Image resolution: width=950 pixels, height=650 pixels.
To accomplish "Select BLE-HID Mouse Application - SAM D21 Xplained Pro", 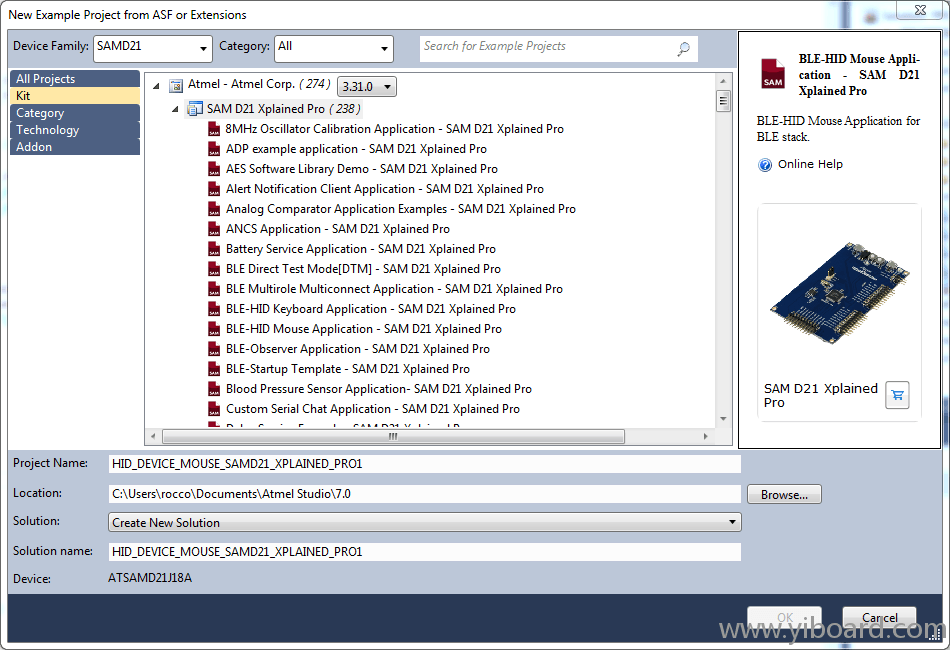I will [364, 329].
